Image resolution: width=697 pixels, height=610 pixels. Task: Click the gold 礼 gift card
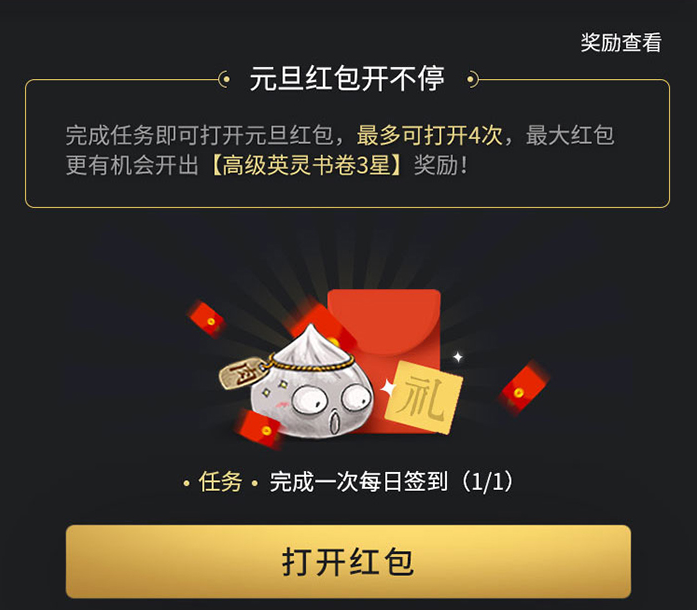click(x=423, y=397)
